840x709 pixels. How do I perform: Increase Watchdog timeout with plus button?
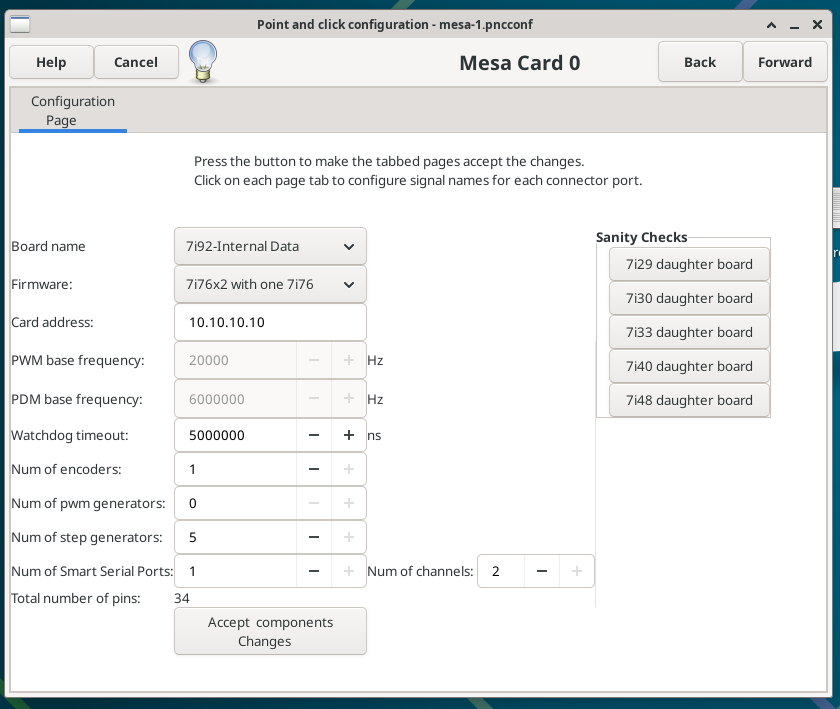coord(349,435)
